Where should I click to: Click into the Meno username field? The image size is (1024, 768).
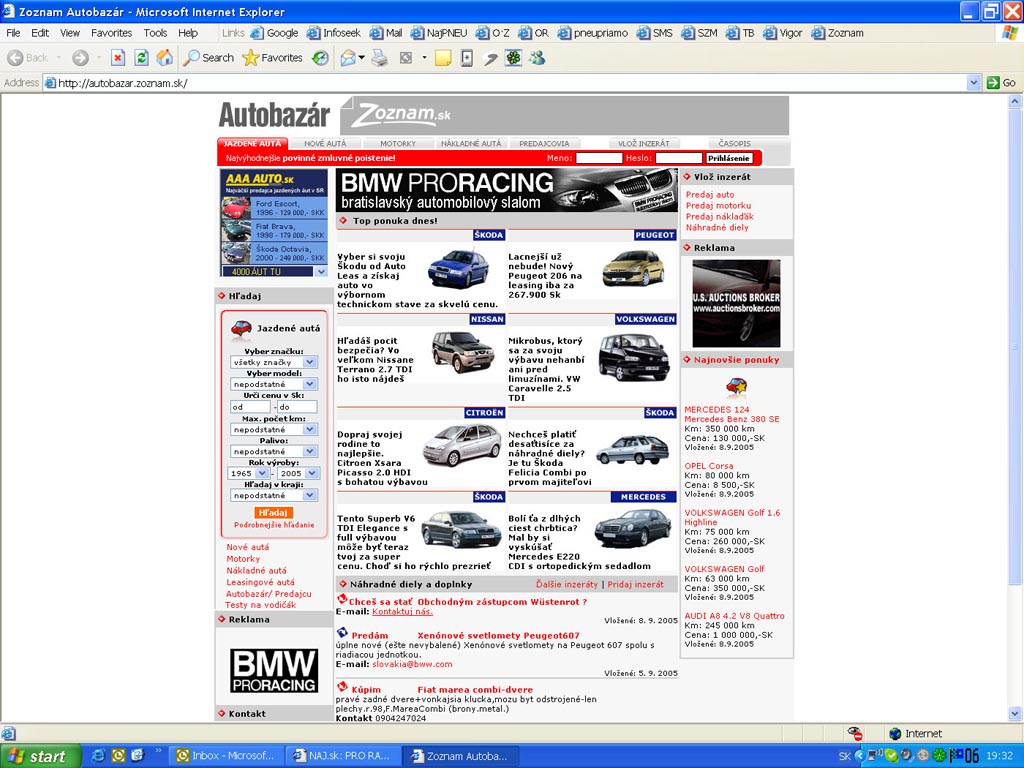point(599,158)
